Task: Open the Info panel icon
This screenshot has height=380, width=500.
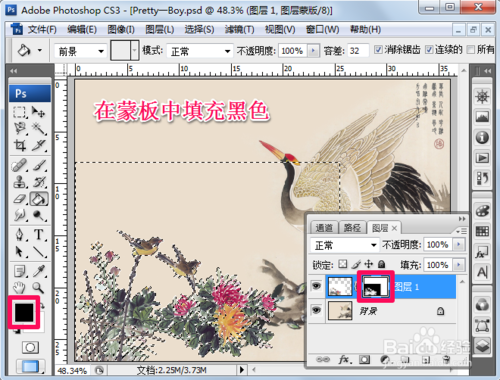Action: 482,137
